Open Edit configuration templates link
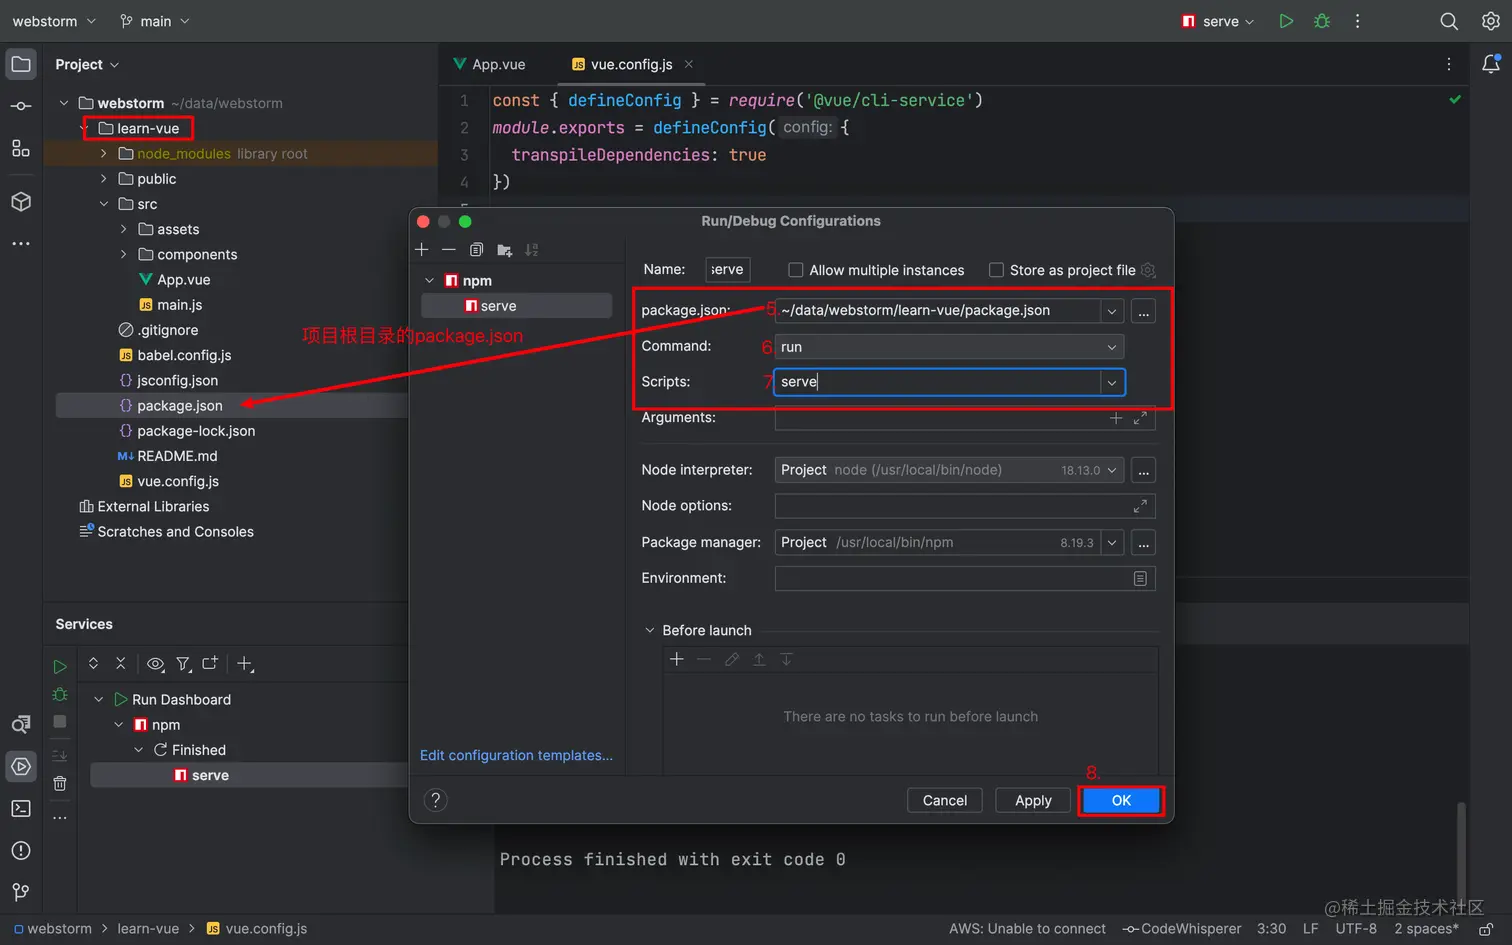 (x=516, y=756)
